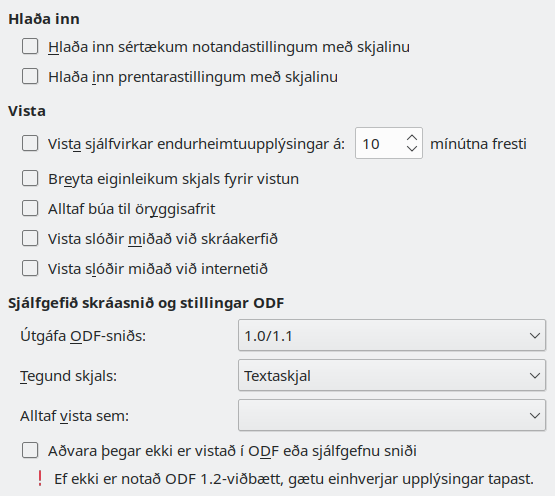555x496 pixels.
Task: Click the 'Hlaða inn' section heading
Action: click(44, 19)
